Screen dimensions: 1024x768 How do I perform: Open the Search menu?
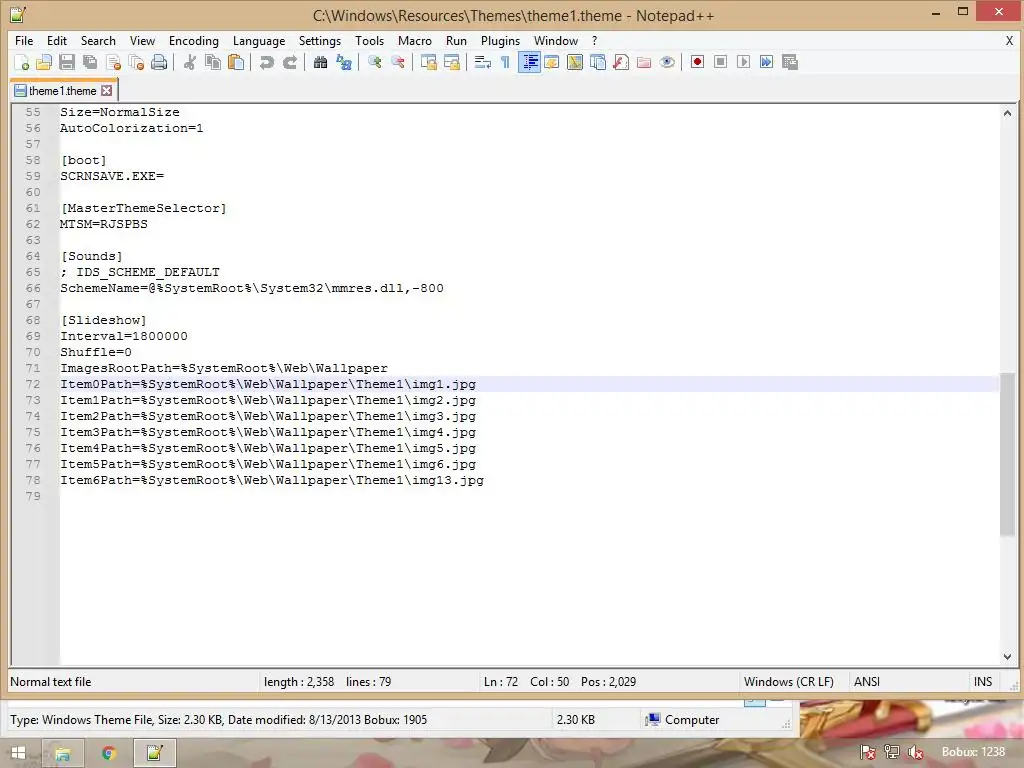98,40
